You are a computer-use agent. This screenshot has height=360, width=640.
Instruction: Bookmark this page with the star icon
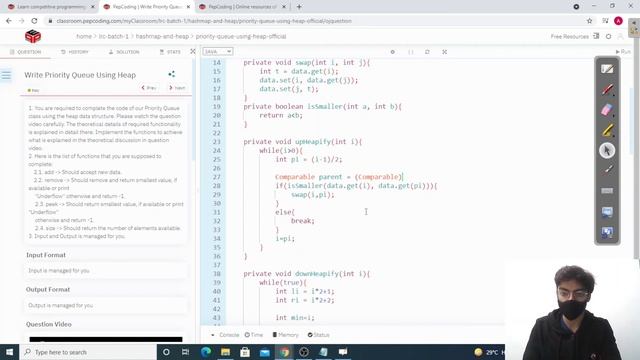(x=589, y=21)
